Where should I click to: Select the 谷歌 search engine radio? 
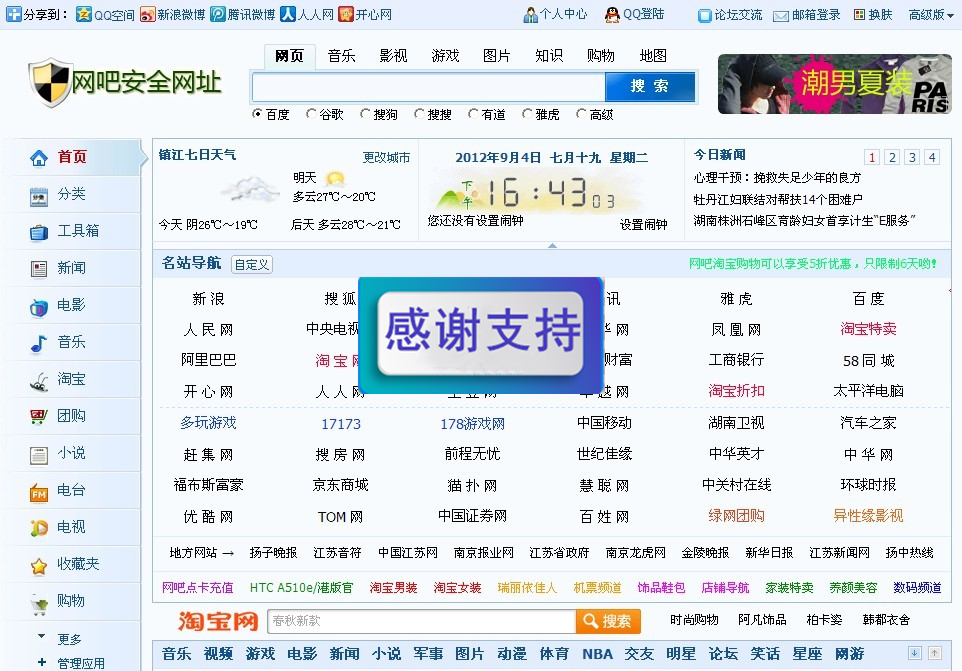pos(311,113)
